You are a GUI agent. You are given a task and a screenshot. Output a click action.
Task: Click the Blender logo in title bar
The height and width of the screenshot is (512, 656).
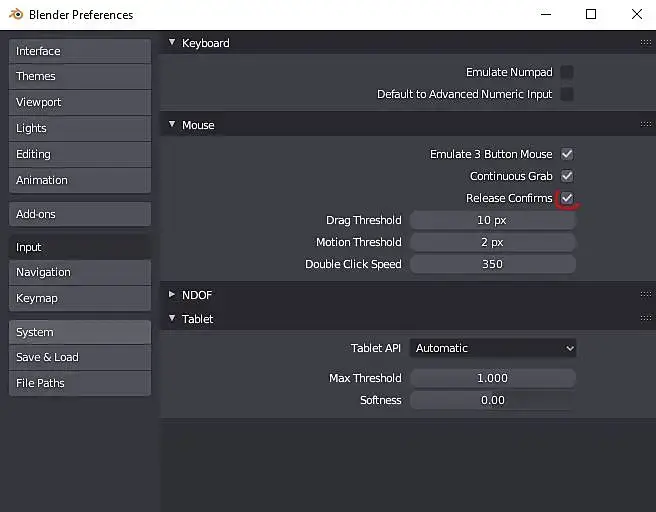pos(15,15)
